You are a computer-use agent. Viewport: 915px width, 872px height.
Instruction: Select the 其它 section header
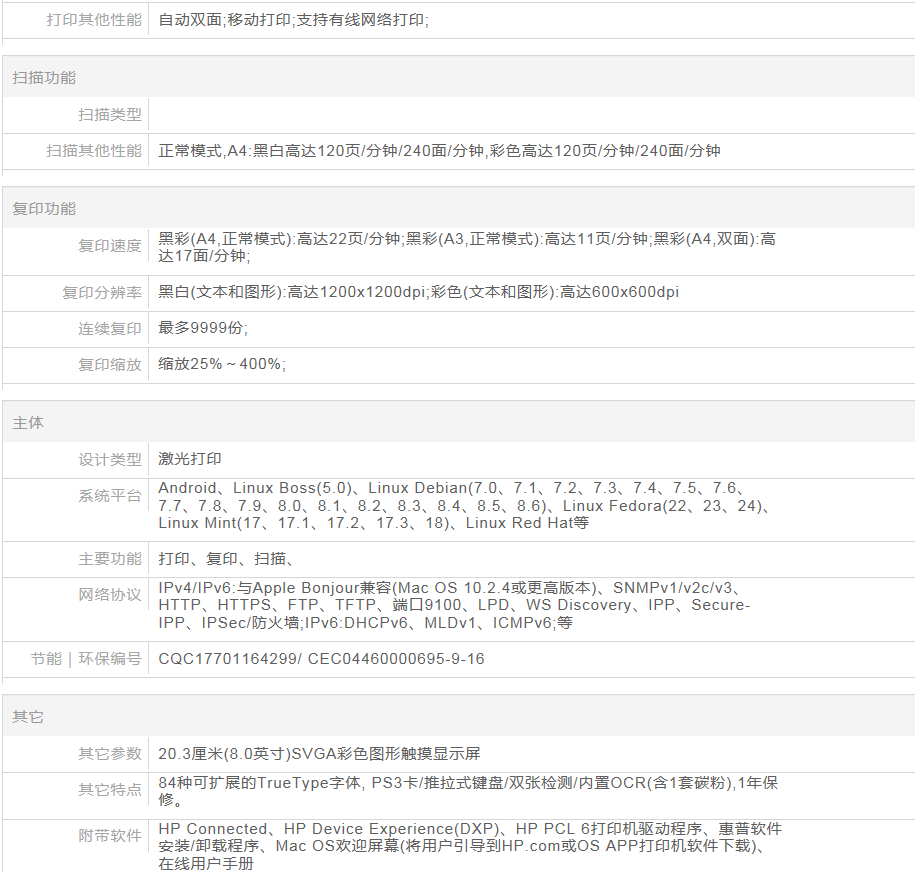coord(28,716)
